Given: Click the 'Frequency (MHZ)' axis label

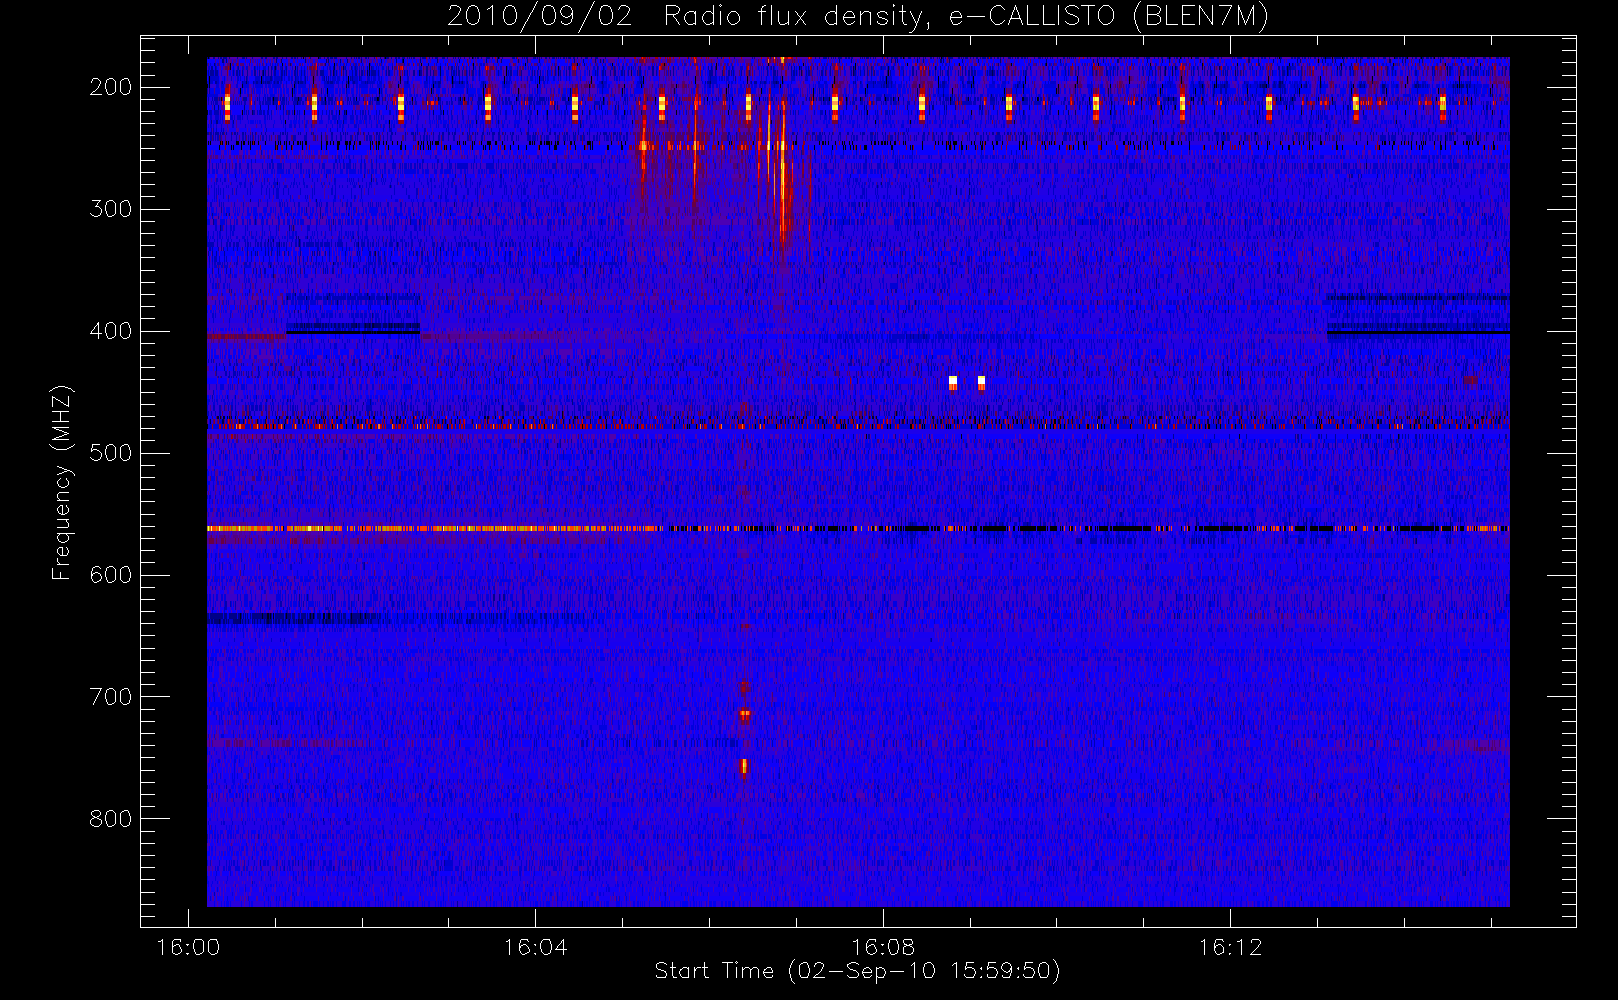Looking at the screenshot, I should tap(62, 483).
